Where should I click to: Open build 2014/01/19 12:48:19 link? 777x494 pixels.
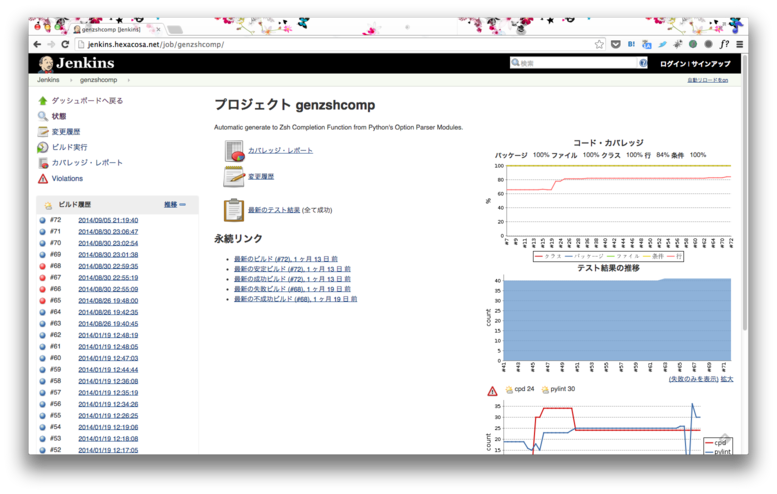pyautogui.click(x=108, y=335)
